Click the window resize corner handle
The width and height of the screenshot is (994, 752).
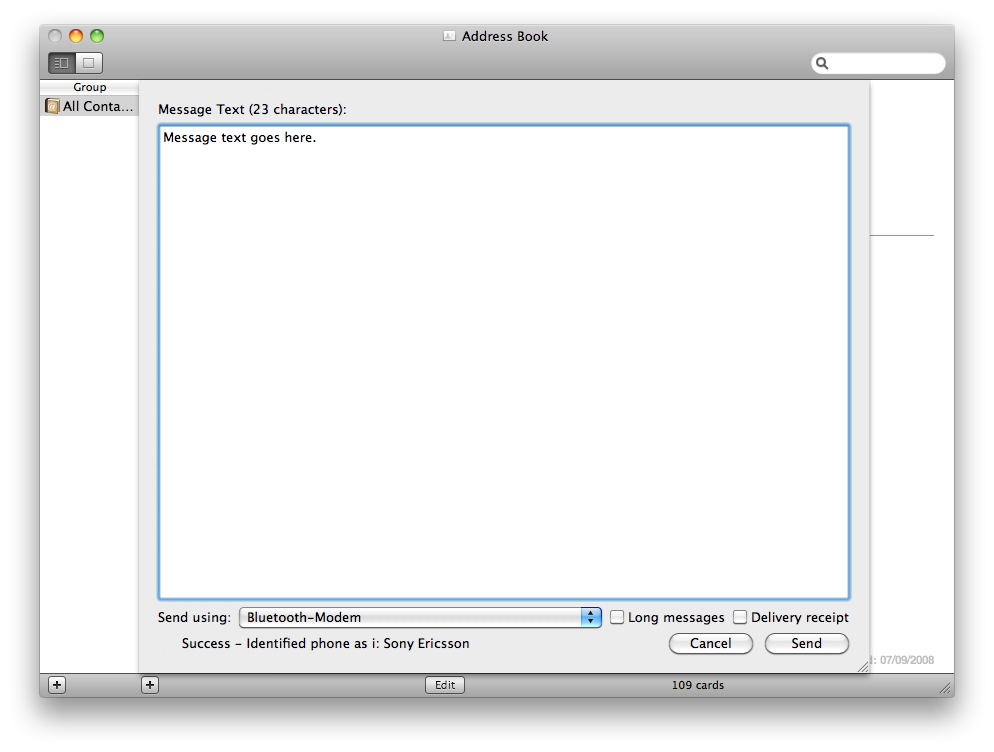(x=945, y=688)
